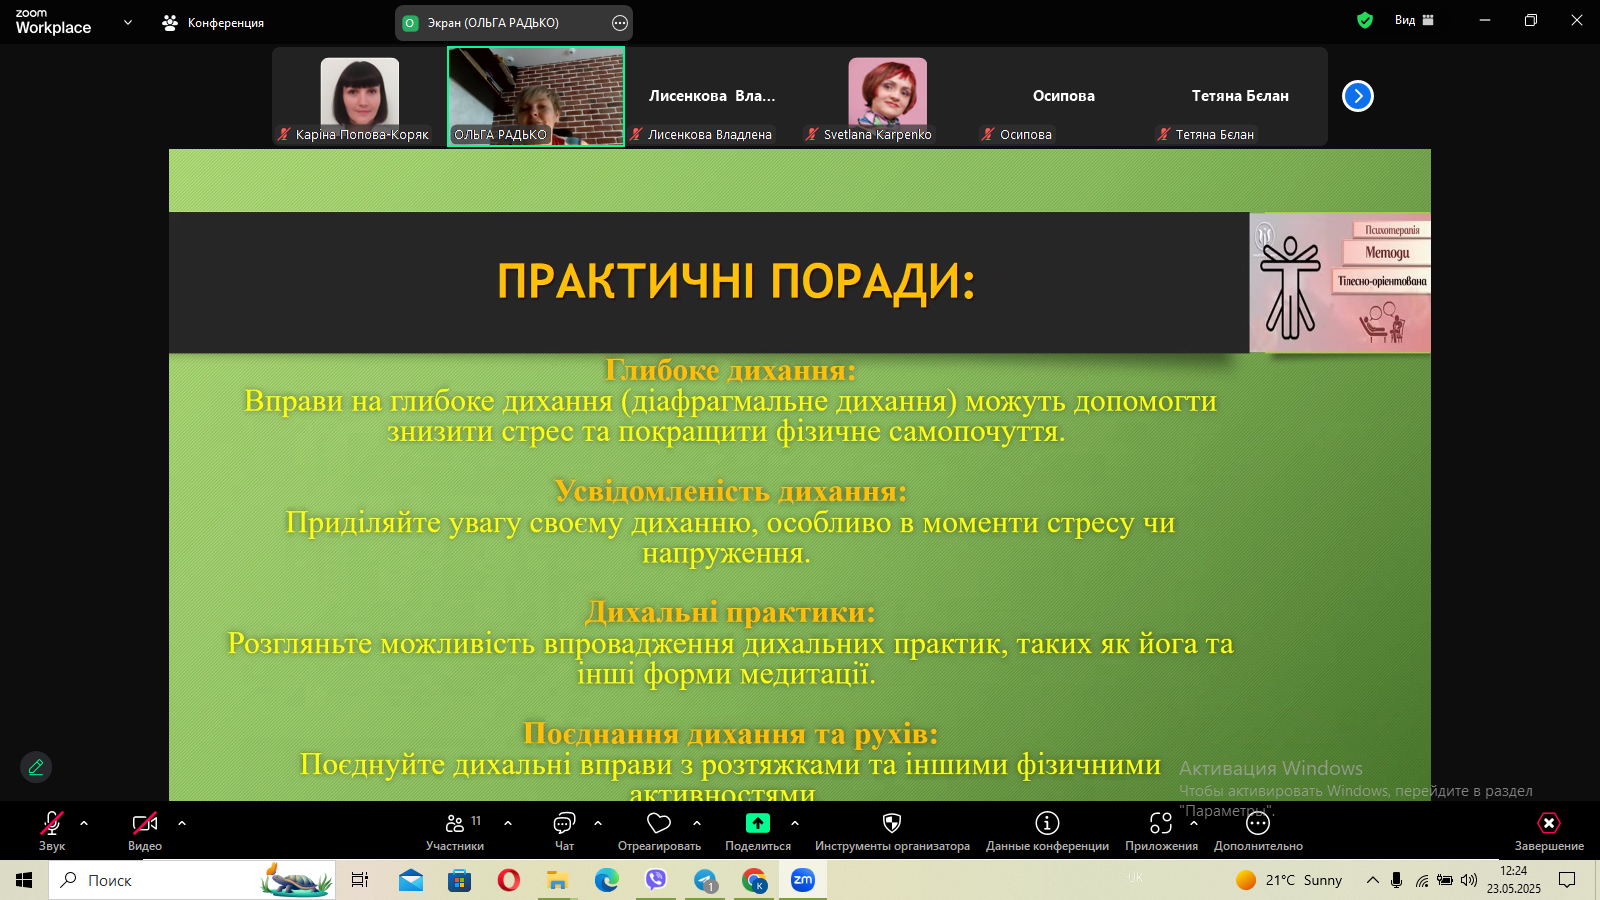Select Осипова participant tile
This screenshot has width=1600, height=900.
[x=1064, y=96]
